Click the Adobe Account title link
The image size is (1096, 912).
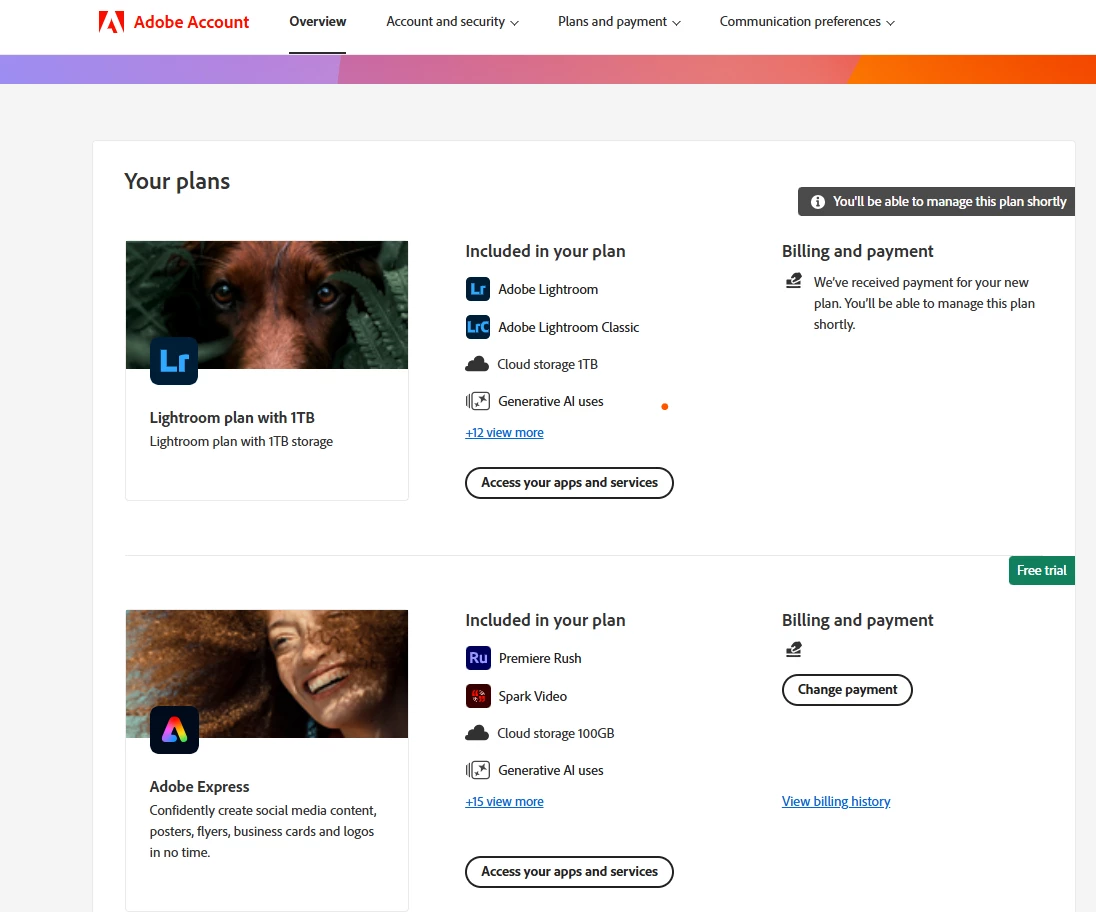(192, 22)
